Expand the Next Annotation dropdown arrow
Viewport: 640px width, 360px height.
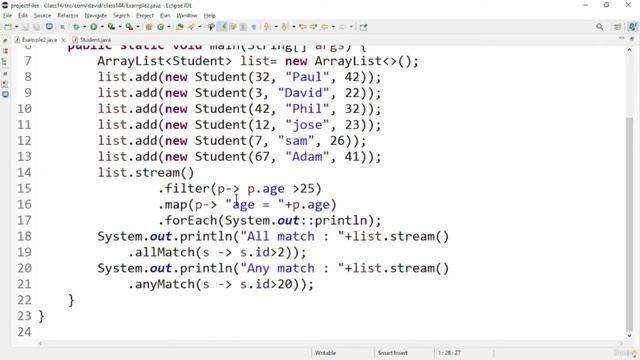pos(276,27)
